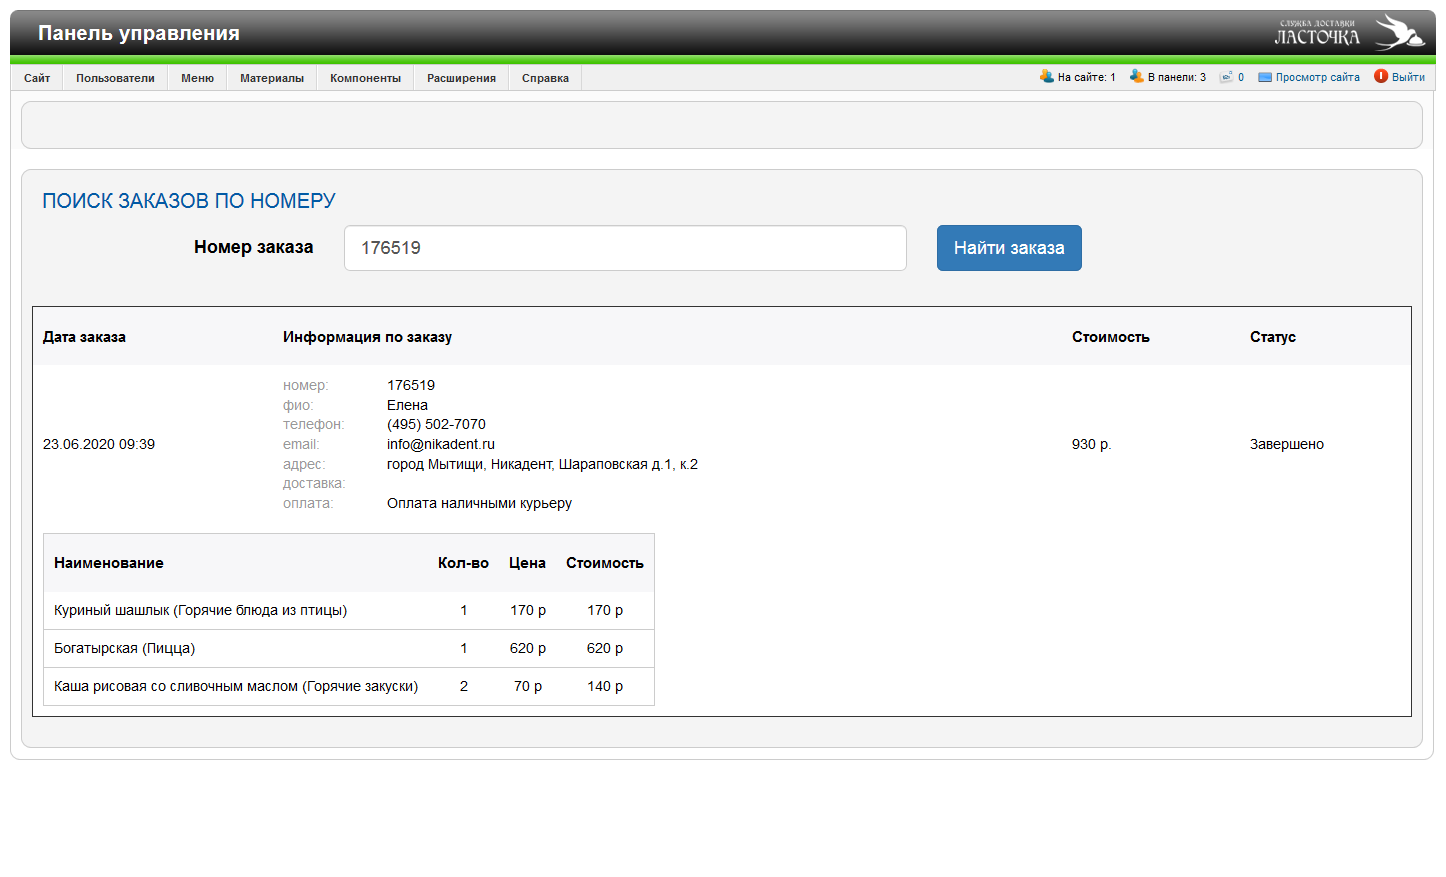This screenshot has width=1446, height=877.
Task: Click the order number value 176519 in details
Action: coord(411,385)
